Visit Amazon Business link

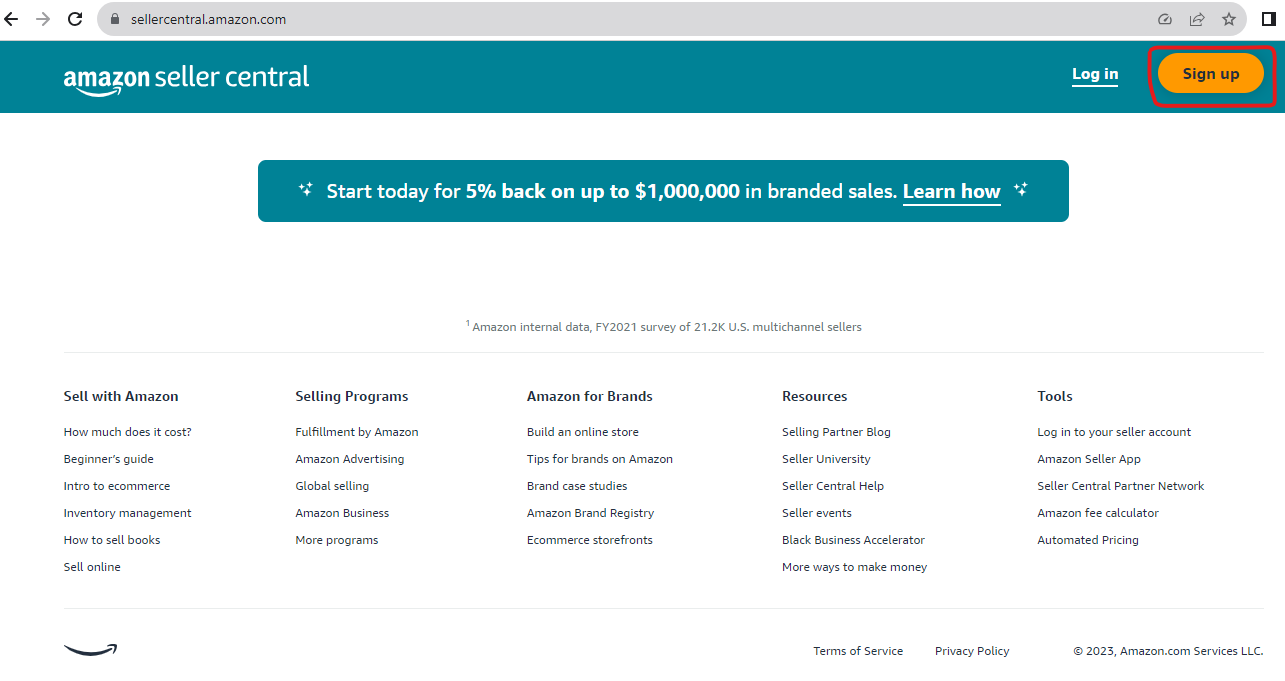click(342, 513)
